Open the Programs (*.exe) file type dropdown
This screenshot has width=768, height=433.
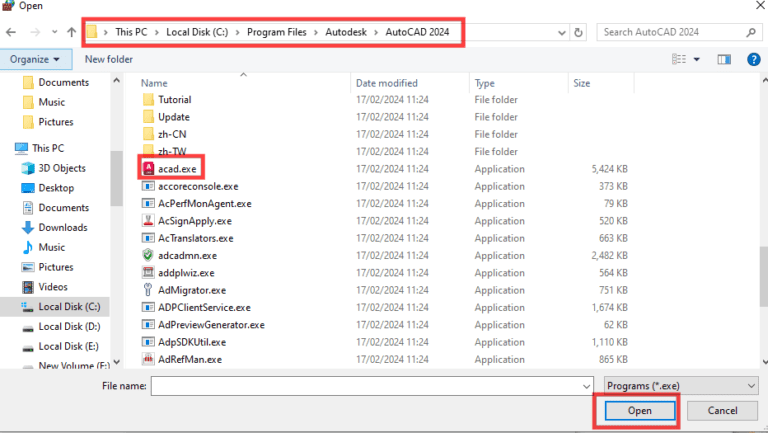point(681,385)
